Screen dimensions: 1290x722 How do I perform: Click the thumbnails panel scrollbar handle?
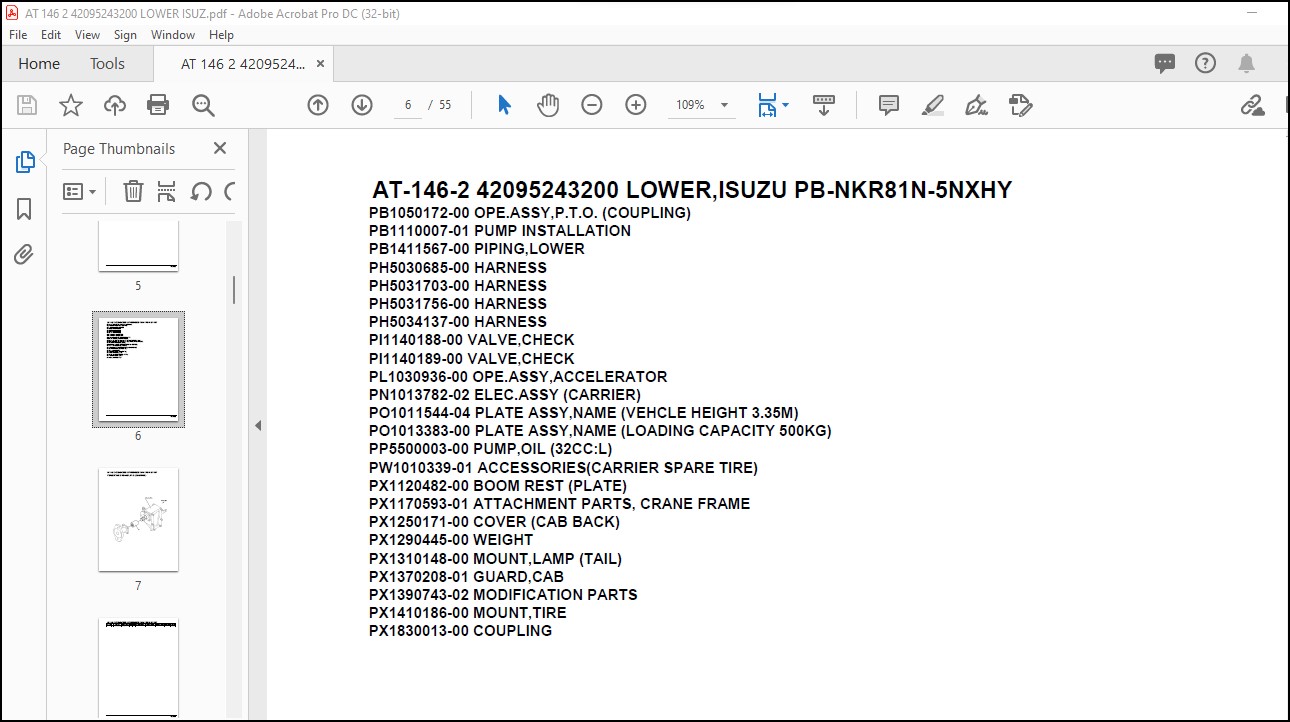(234, 289)
